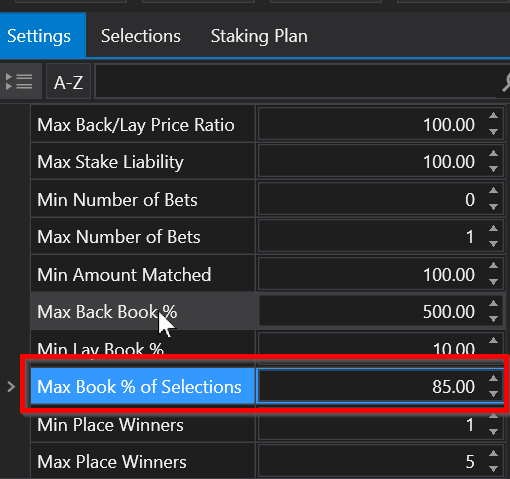
Task: Increase Max Back/Lay Price Ratio with up arrow
Action: coord(493,116)
